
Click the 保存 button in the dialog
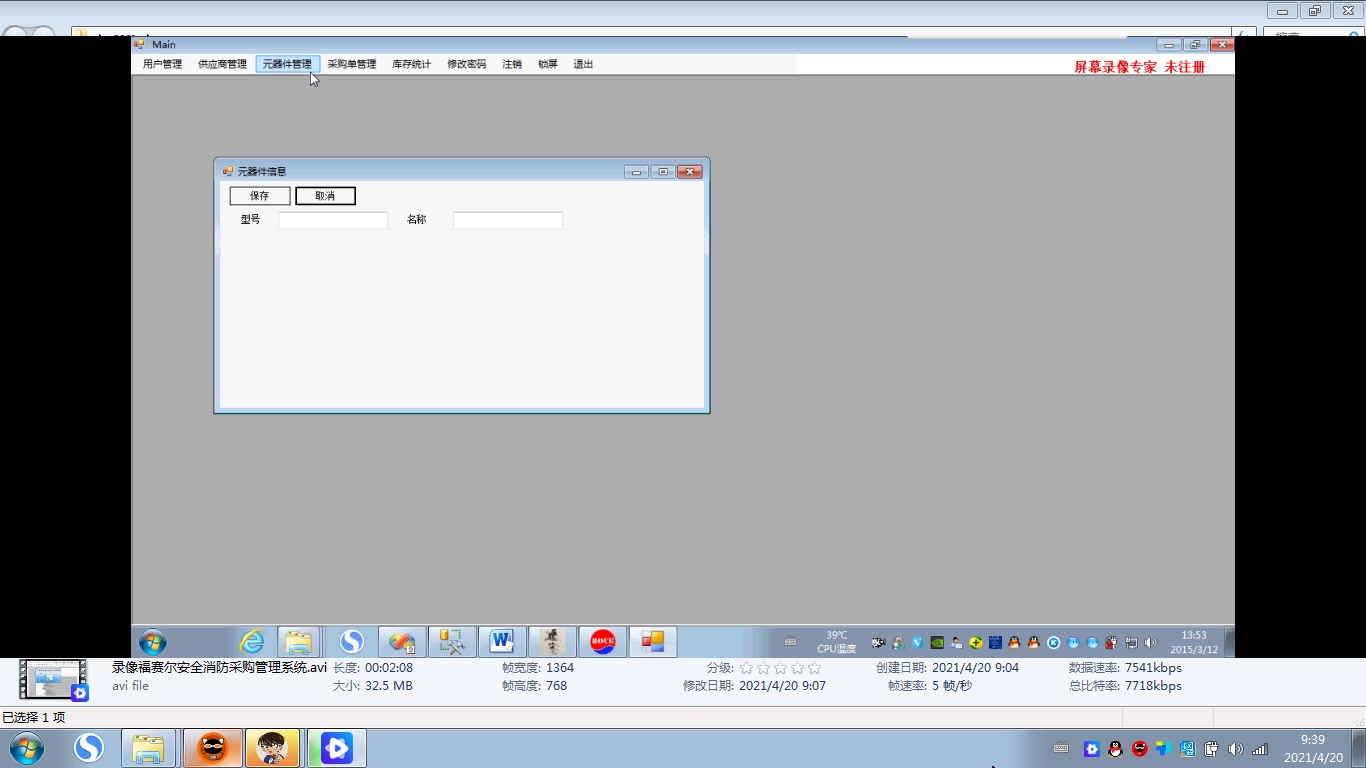259,195
